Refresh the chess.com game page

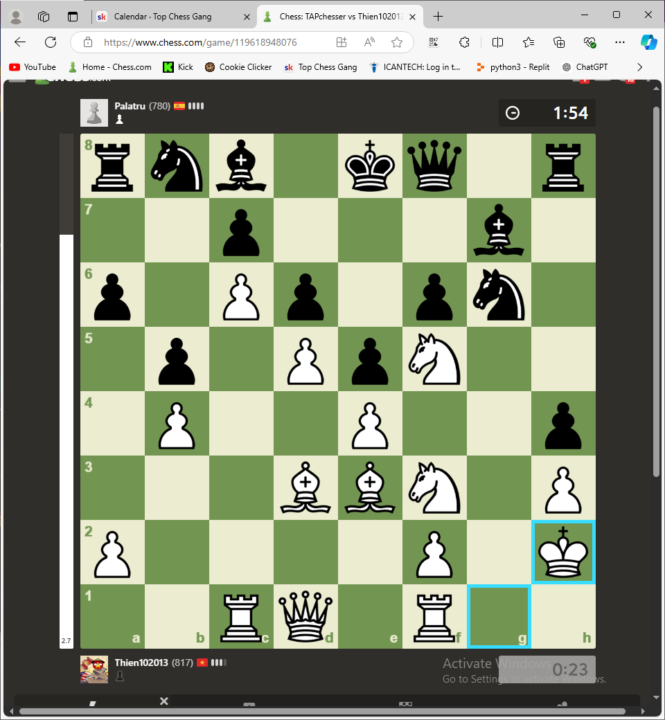pyautogui.click(x=50, y=42)
